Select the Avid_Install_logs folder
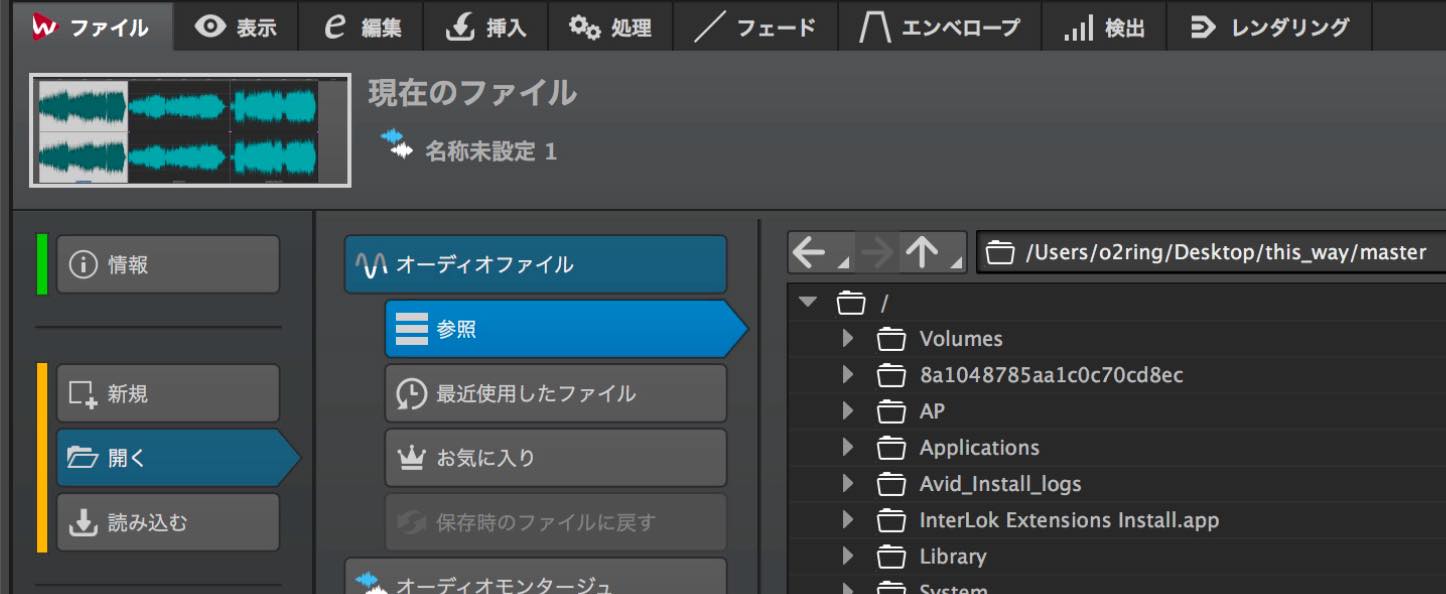The width and height of the screenshot is (1446, 594). (x=1116, y=484)
